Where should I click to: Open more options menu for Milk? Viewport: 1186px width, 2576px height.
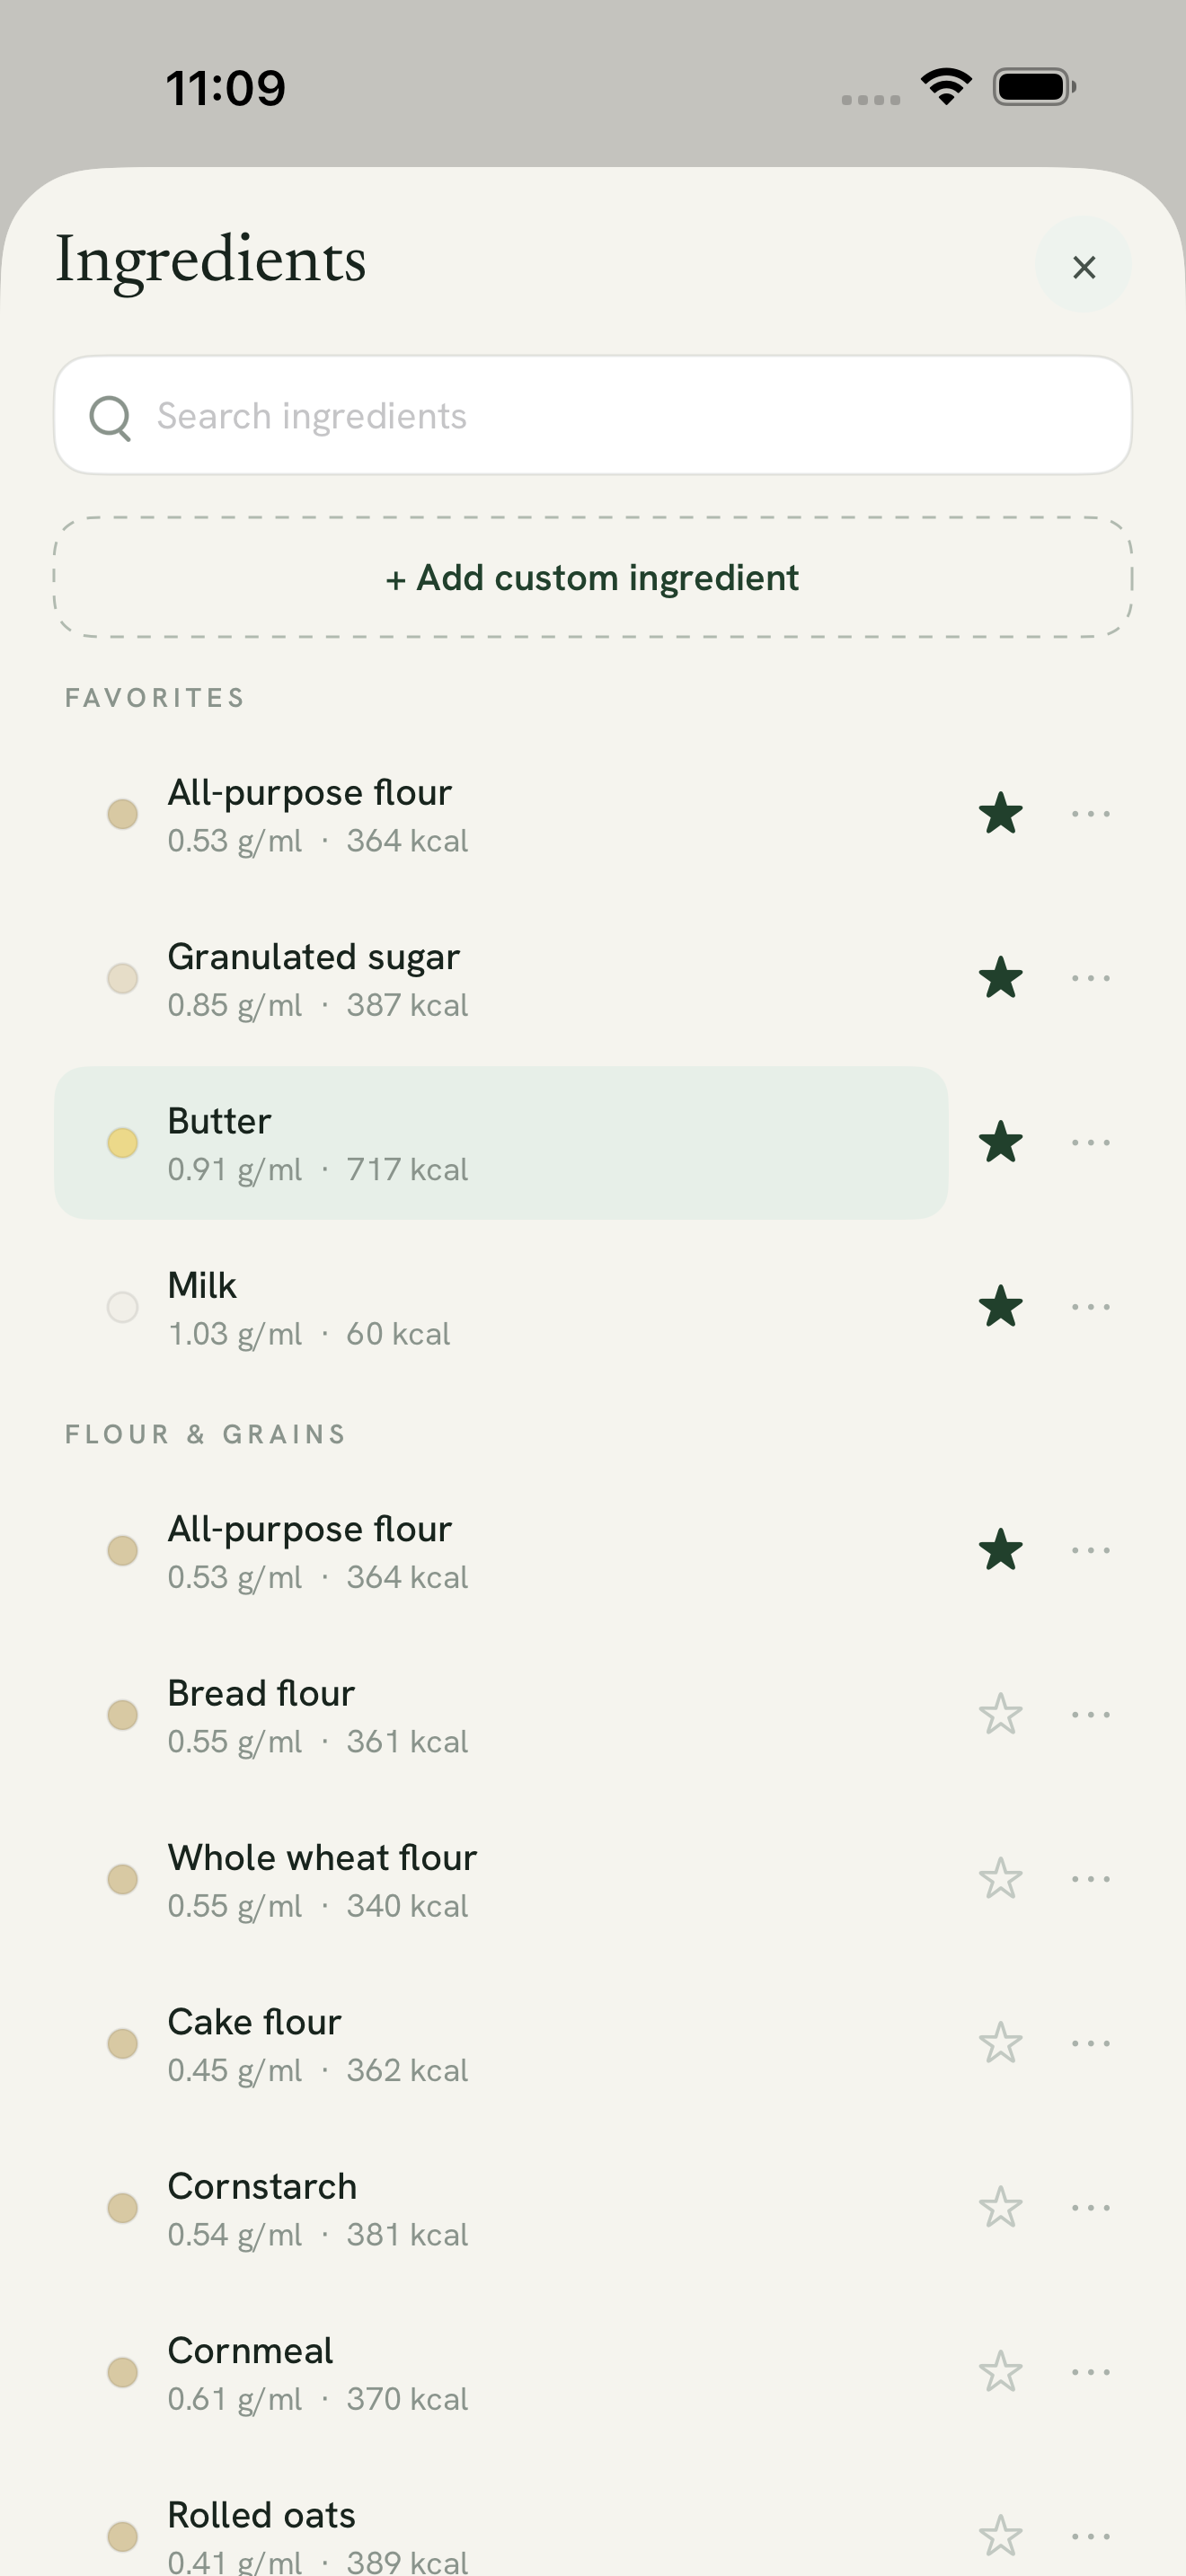tap(1090, 1307)
